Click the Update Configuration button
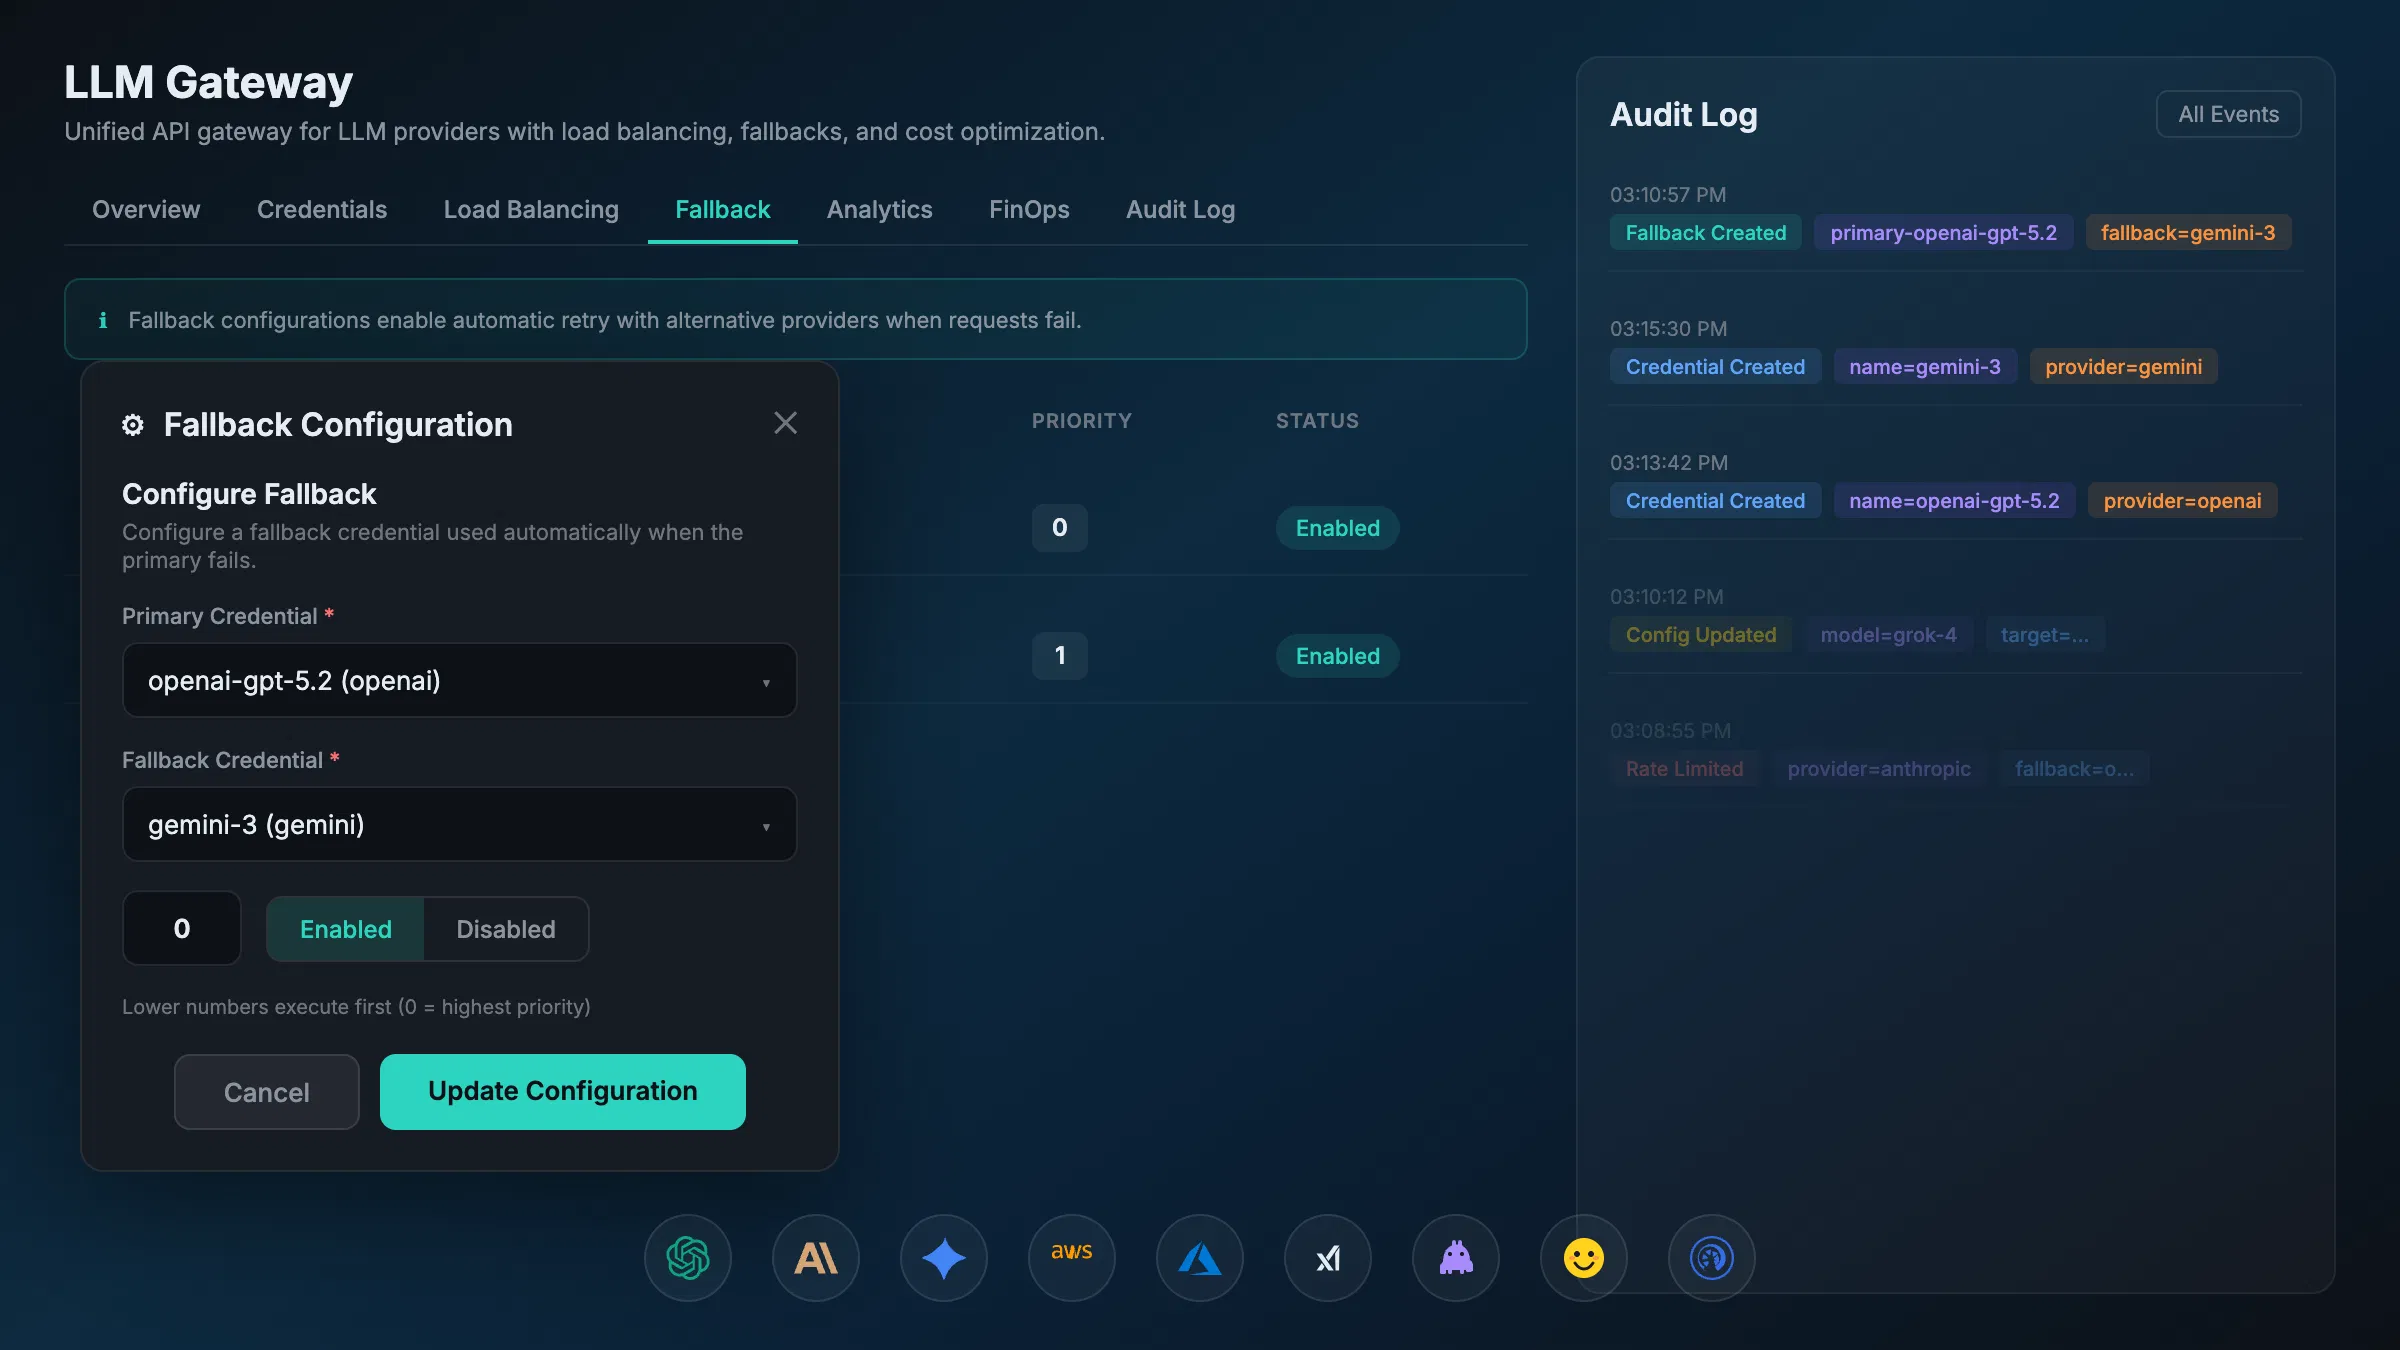 click(x=561, y=1091)
